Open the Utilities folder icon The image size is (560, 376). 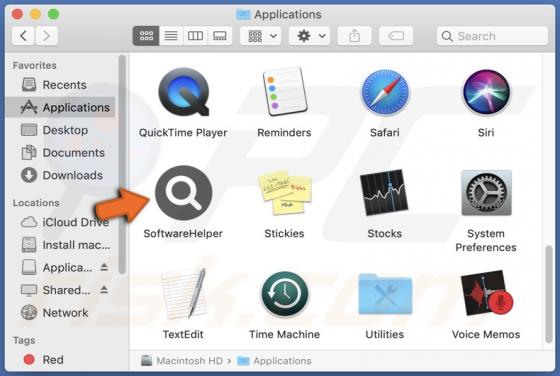coord(385,294)
